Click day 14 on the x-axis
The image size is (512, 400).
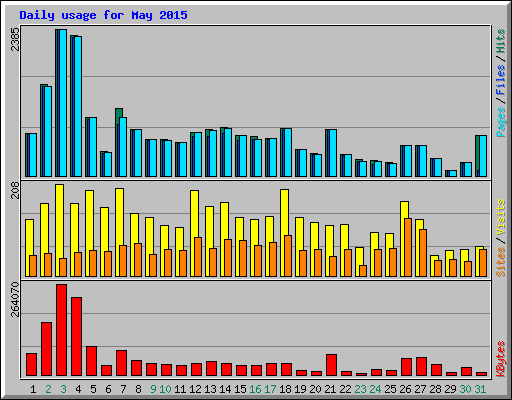(x=225, y=389)
